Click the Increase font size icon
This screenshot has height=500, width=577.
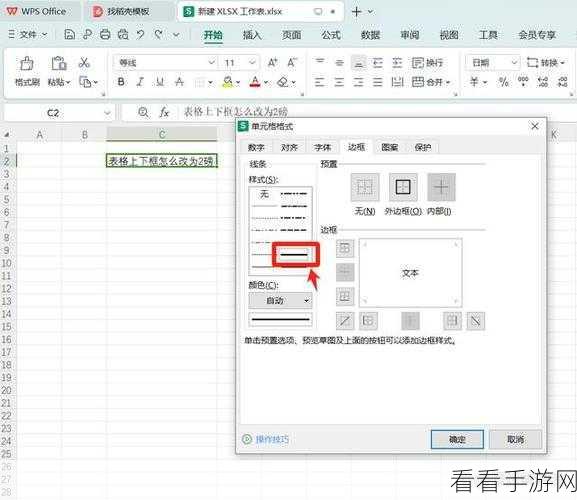[x=272, y=63]
